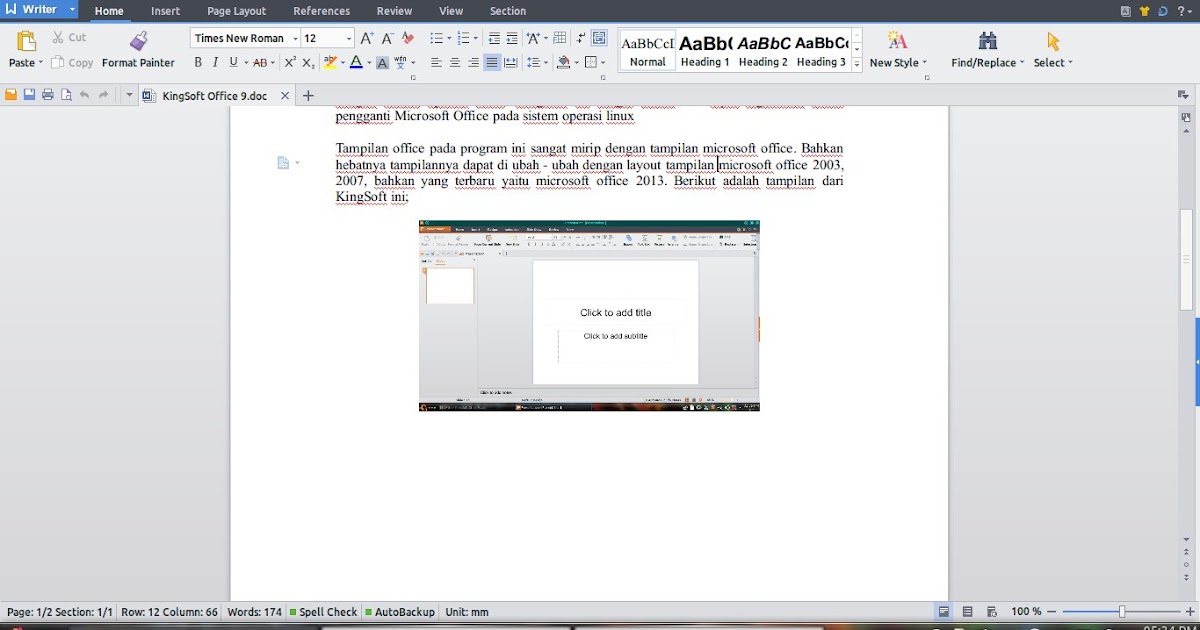Viewport: 1200px width, 630px height.
Task: Apply subscript formatting
Action: coord(308,62)
